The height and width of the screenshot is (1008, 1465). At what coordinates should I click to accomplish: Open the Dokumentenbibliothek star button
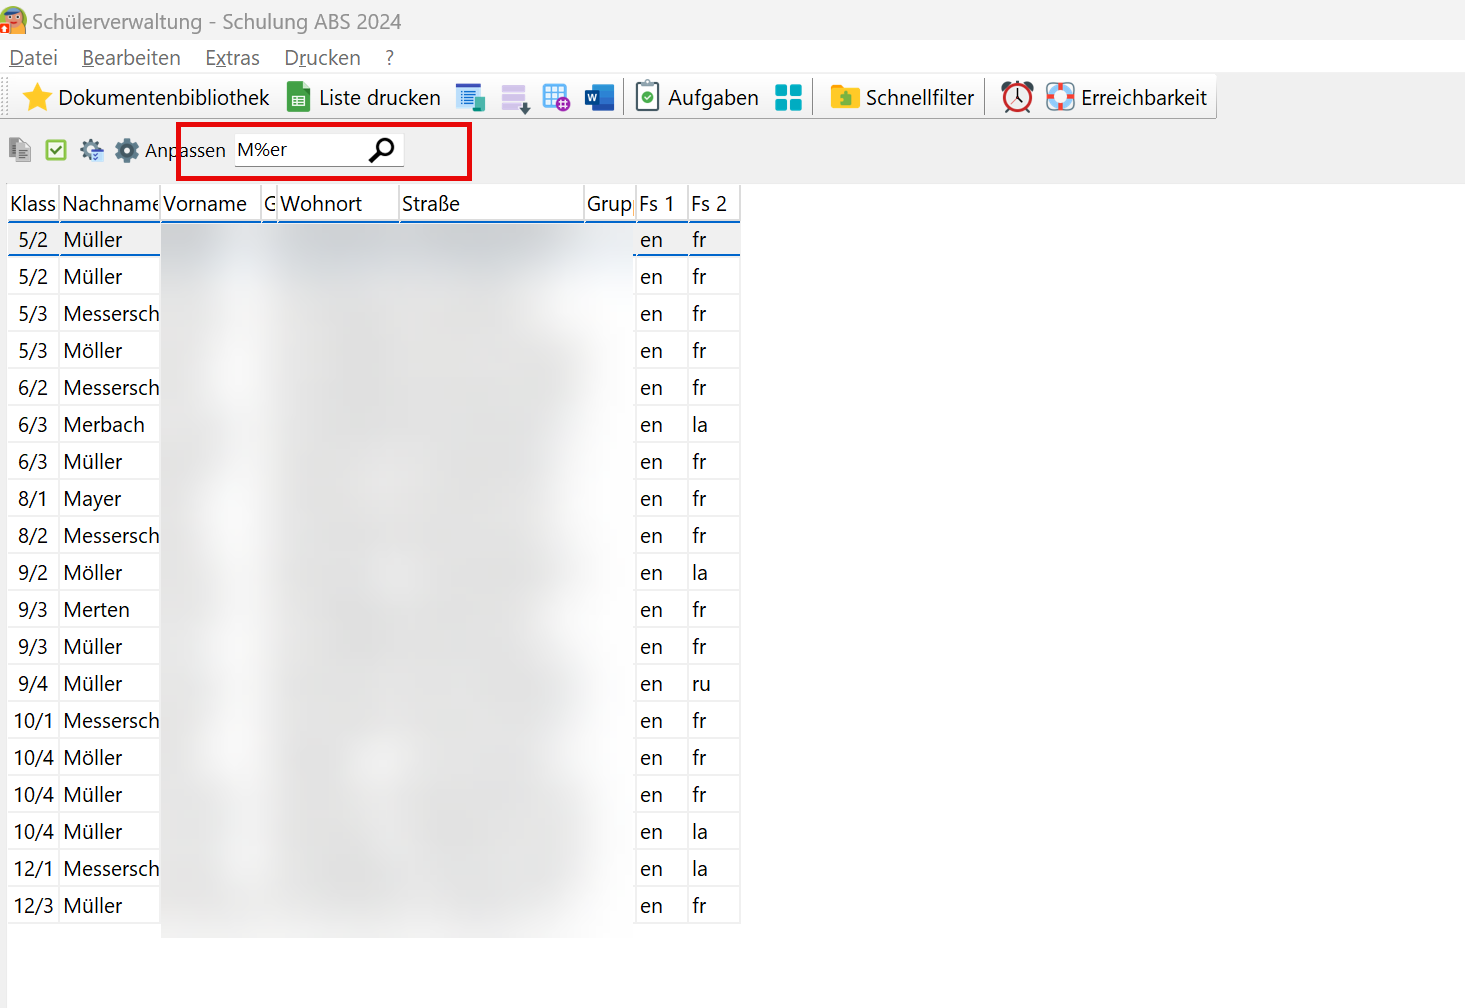pyautogui.click(x=146, y=97)
